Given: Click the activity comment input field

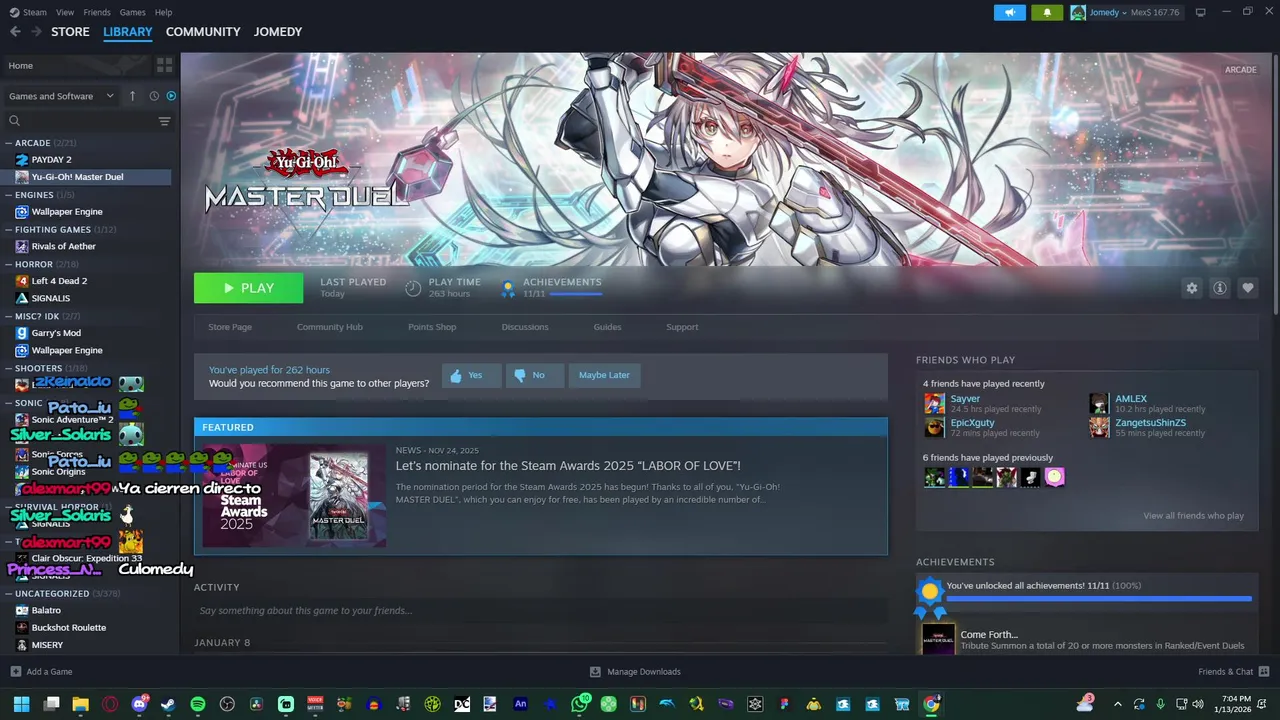Looking at the screenshot, I should 540,611.
